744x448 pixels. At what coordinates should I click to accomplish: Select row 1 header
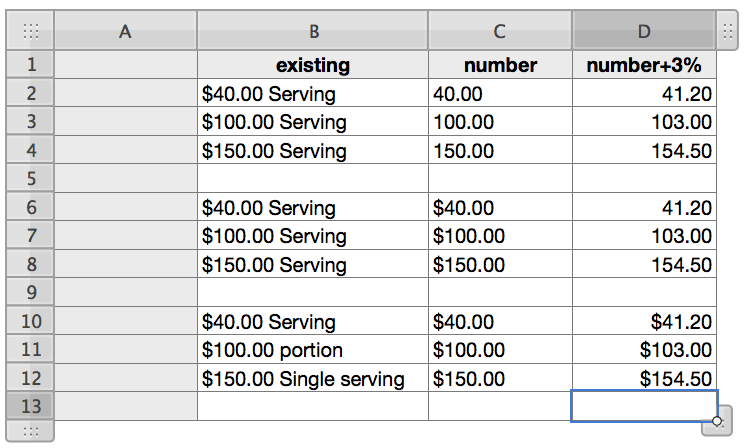point(30,65)
